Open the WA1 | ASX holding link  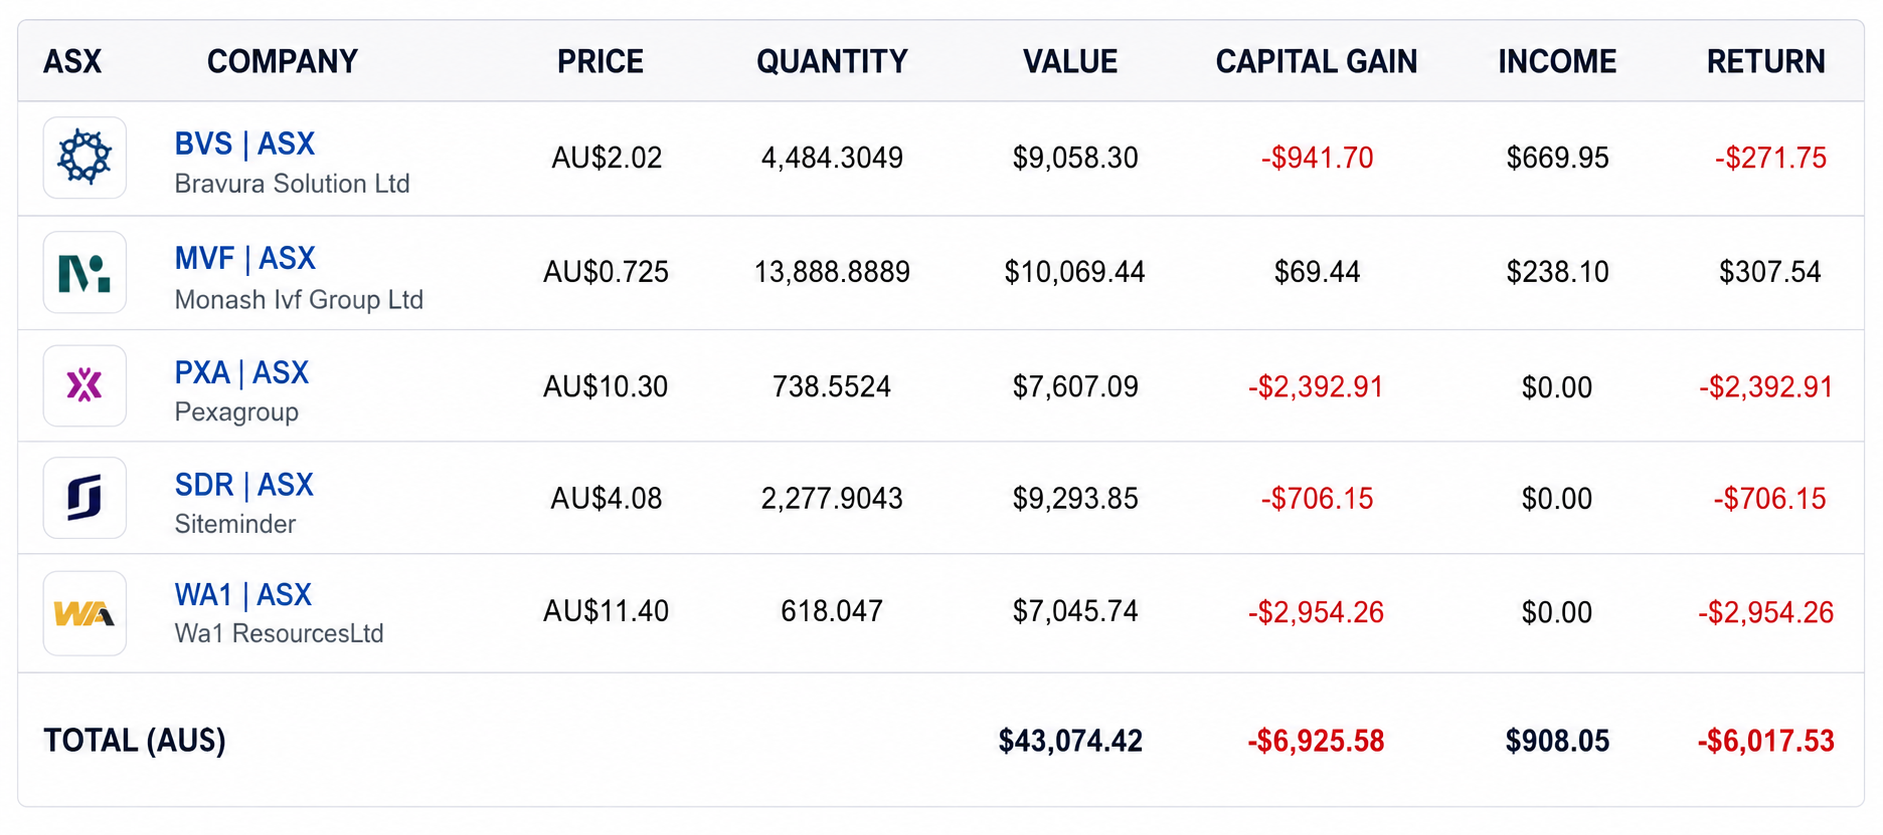(243, 595)
